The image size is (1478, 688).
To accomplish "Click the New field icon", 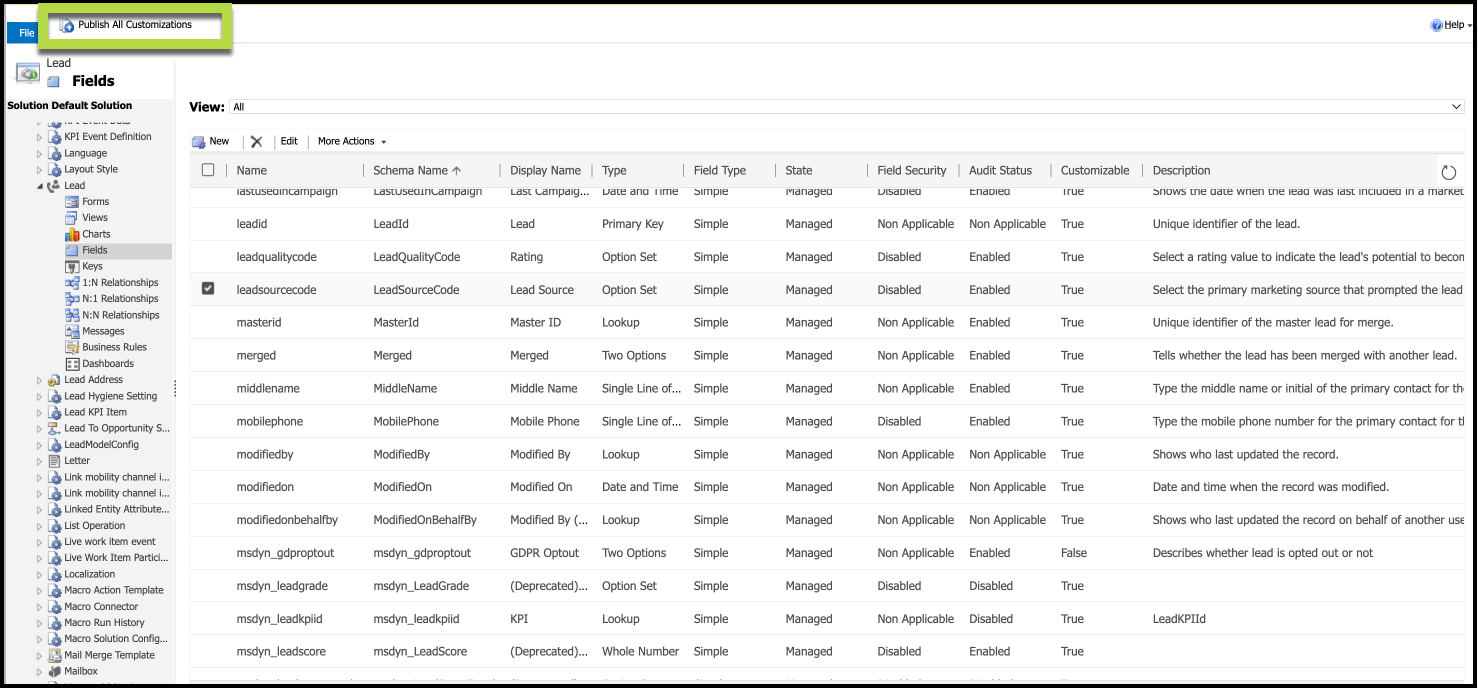I will point(198,142).
